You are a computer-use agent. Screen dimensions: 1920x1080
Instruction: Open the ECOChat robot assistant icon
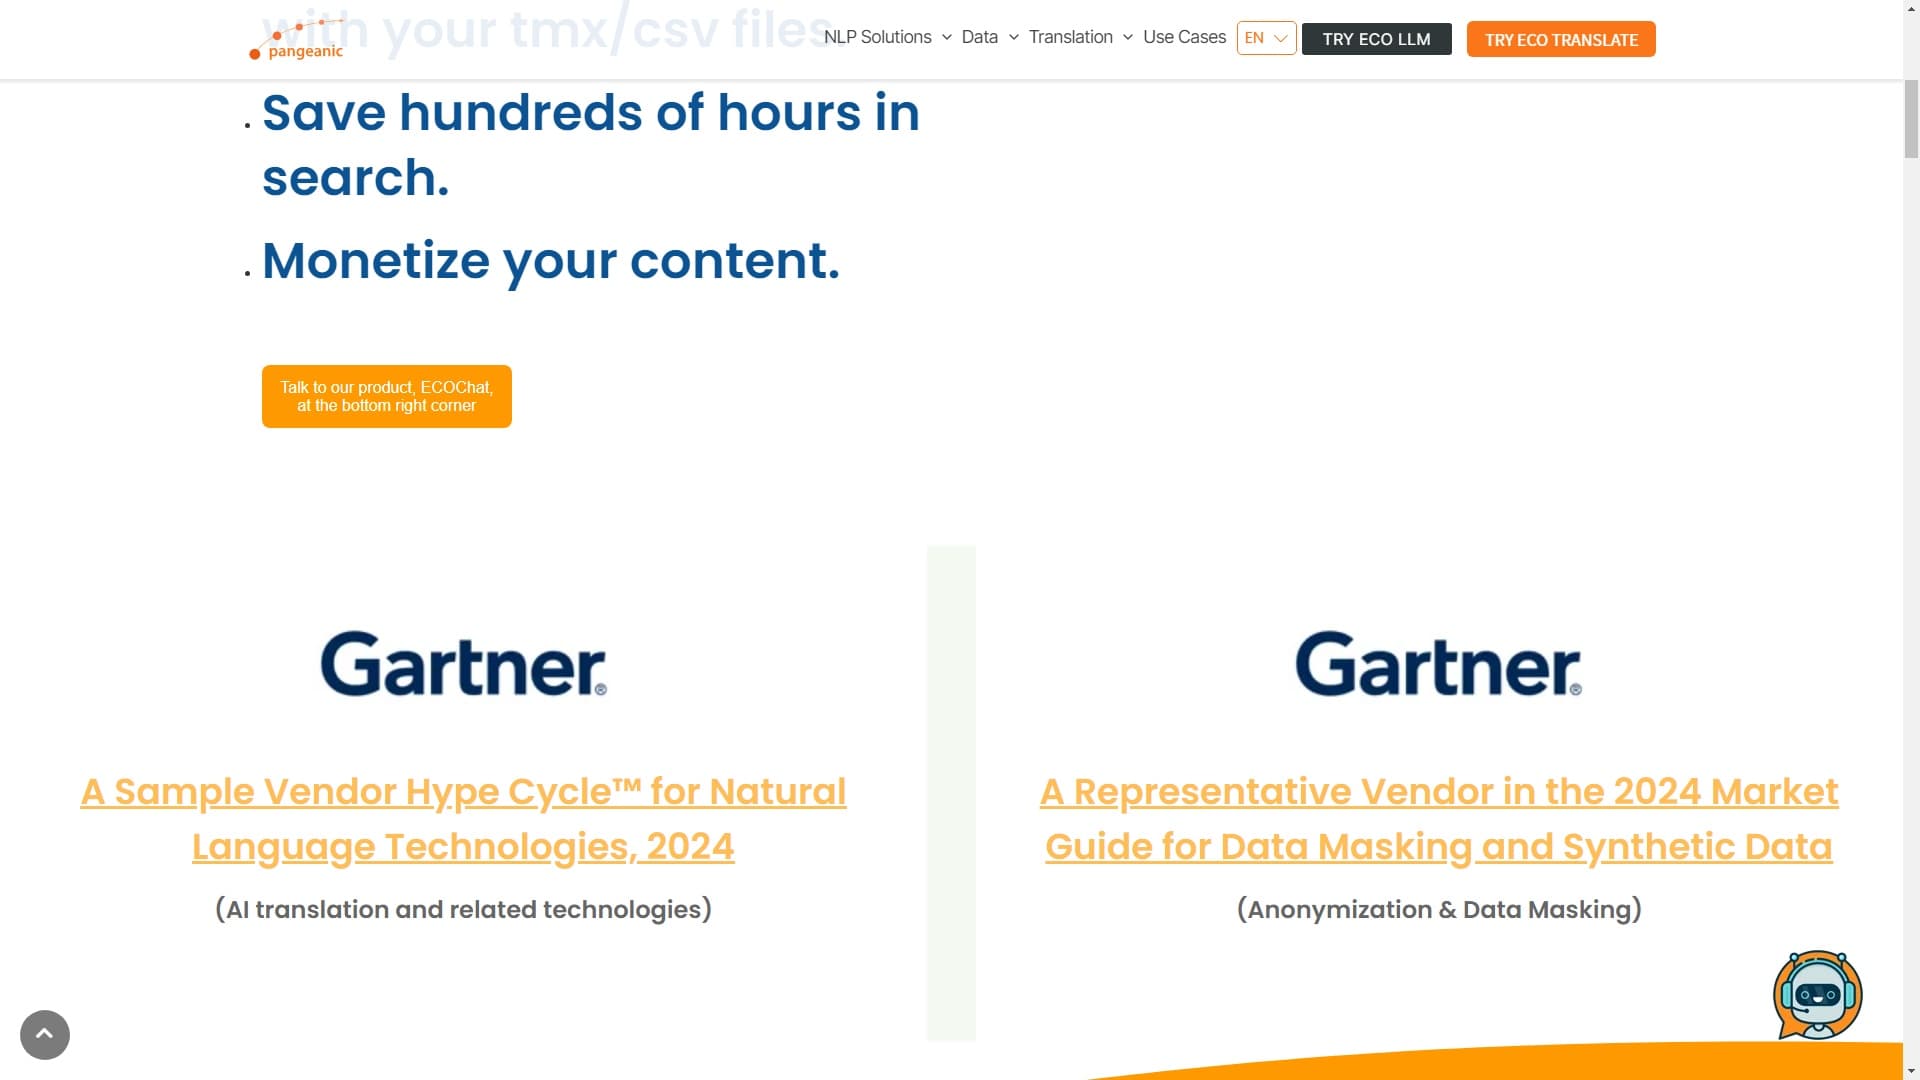1817,995
